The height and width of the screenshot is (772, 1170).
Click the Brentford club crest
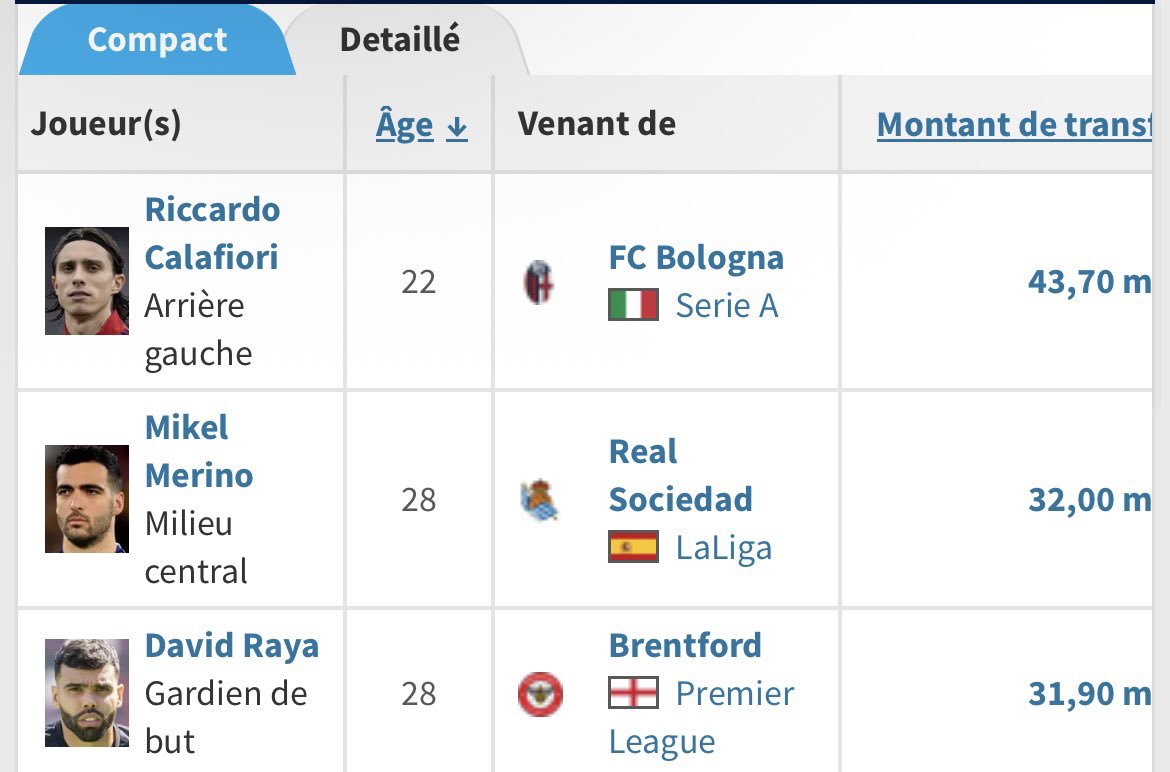pyautogui.click(x=540, y=694)
